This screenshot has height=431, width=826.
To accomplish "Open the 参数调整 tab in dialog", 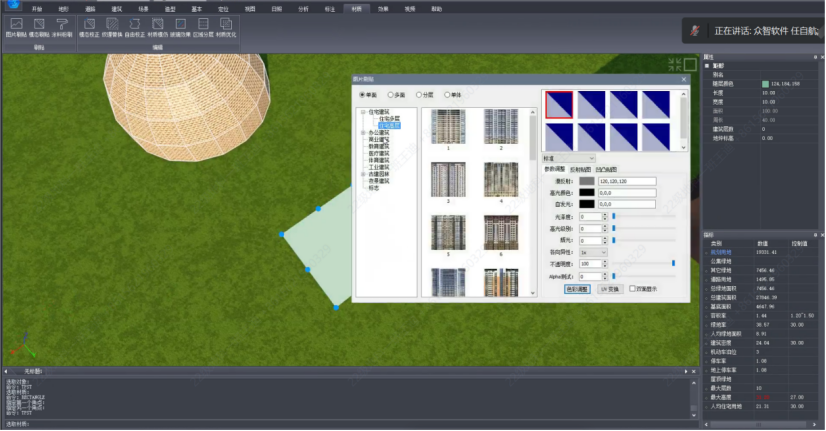I will pos(555,169).
